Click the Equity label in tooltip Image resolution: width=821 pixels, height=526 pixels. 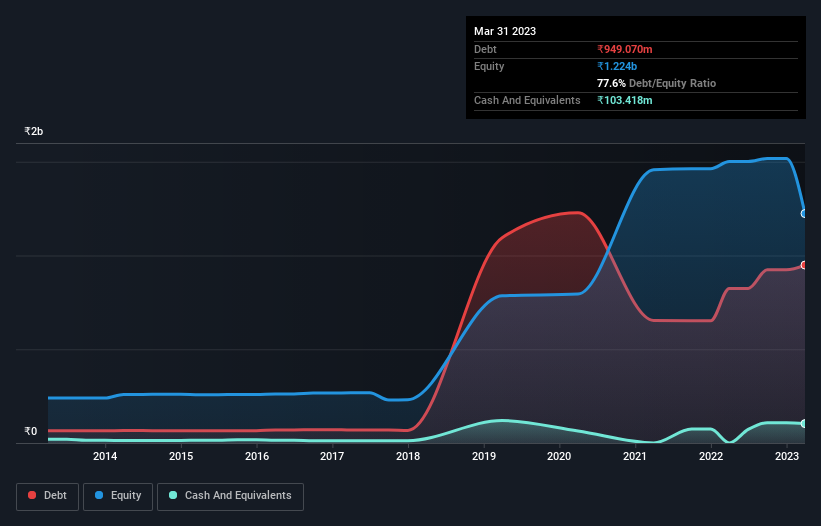[489, 66]
